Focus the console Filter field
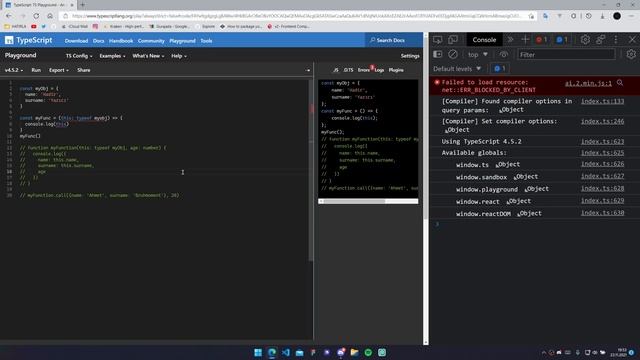640x360 pixels. 566,54
